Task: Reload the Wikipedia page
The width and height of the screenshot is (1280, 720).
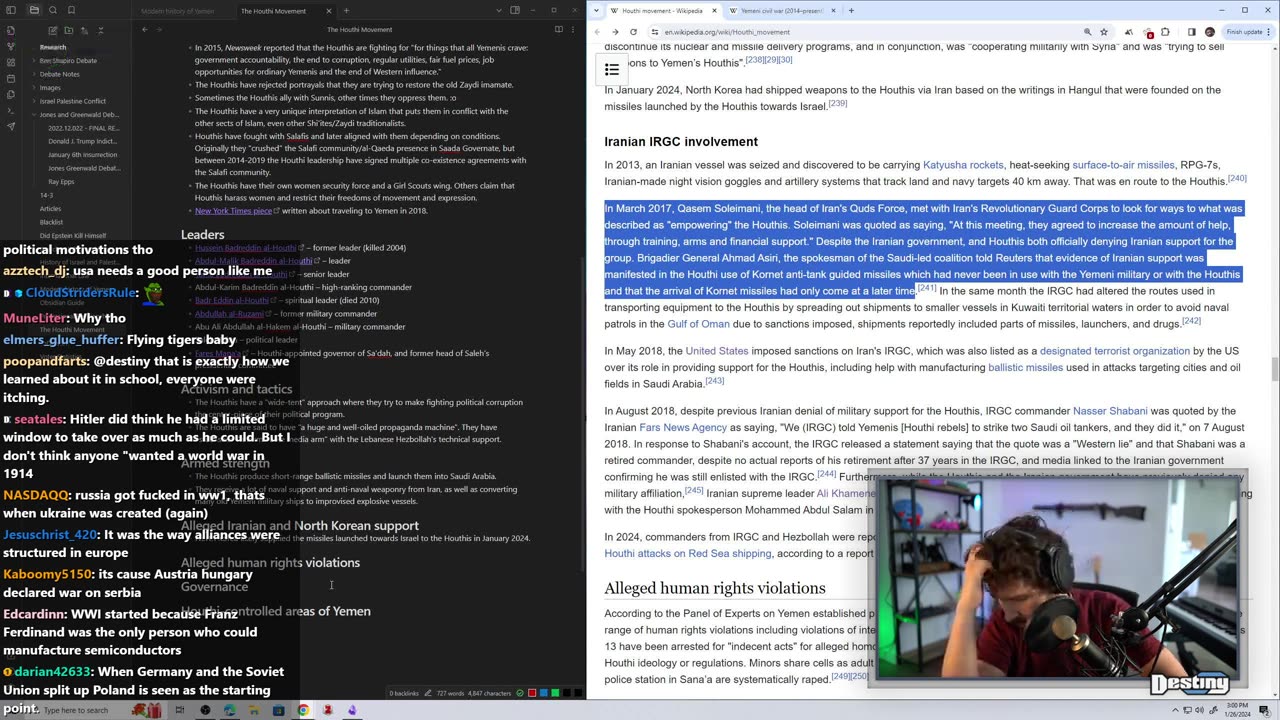Action: point(633,32)
